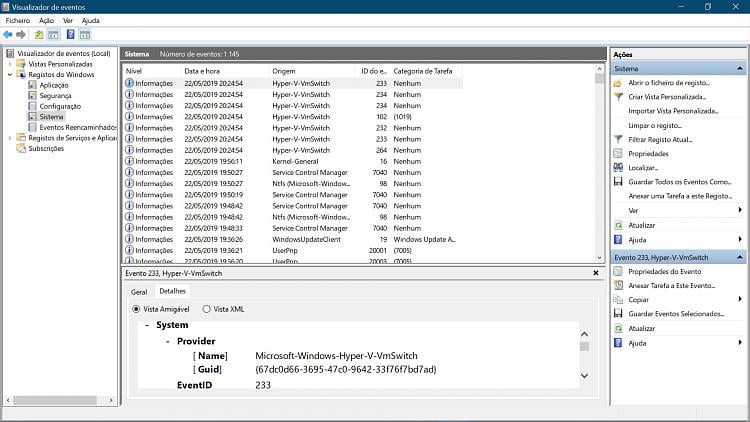
Task: Switch to the Detalhes tab
Action: pyautogui.click(x=172, y=291)
